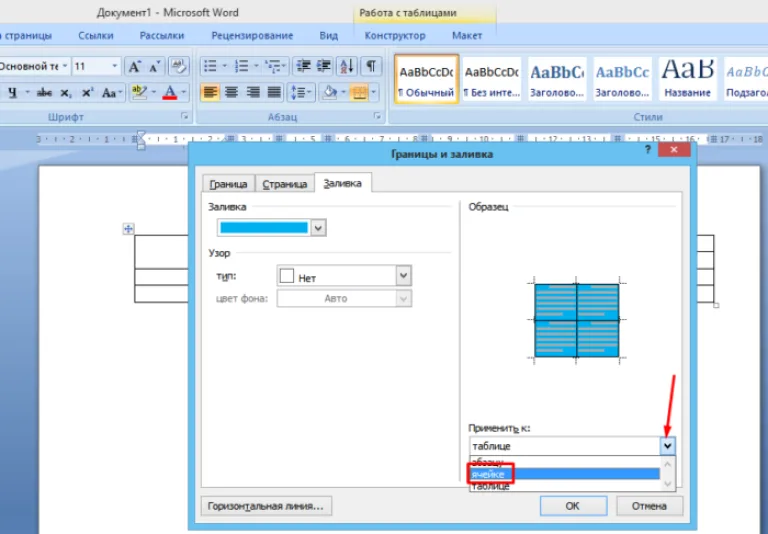Click the blue fill color swatch

pyautogui.click(x=264, y=228)
